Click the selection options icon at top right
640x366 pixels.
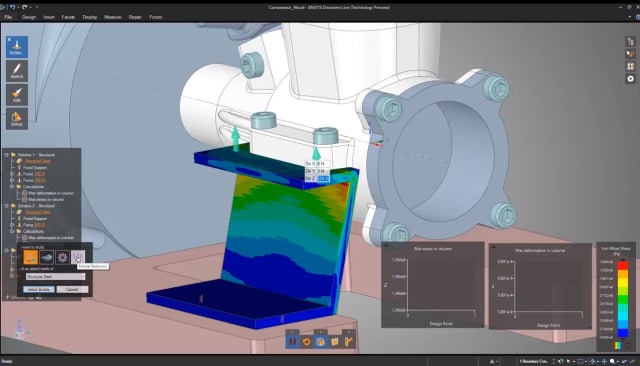631,54
